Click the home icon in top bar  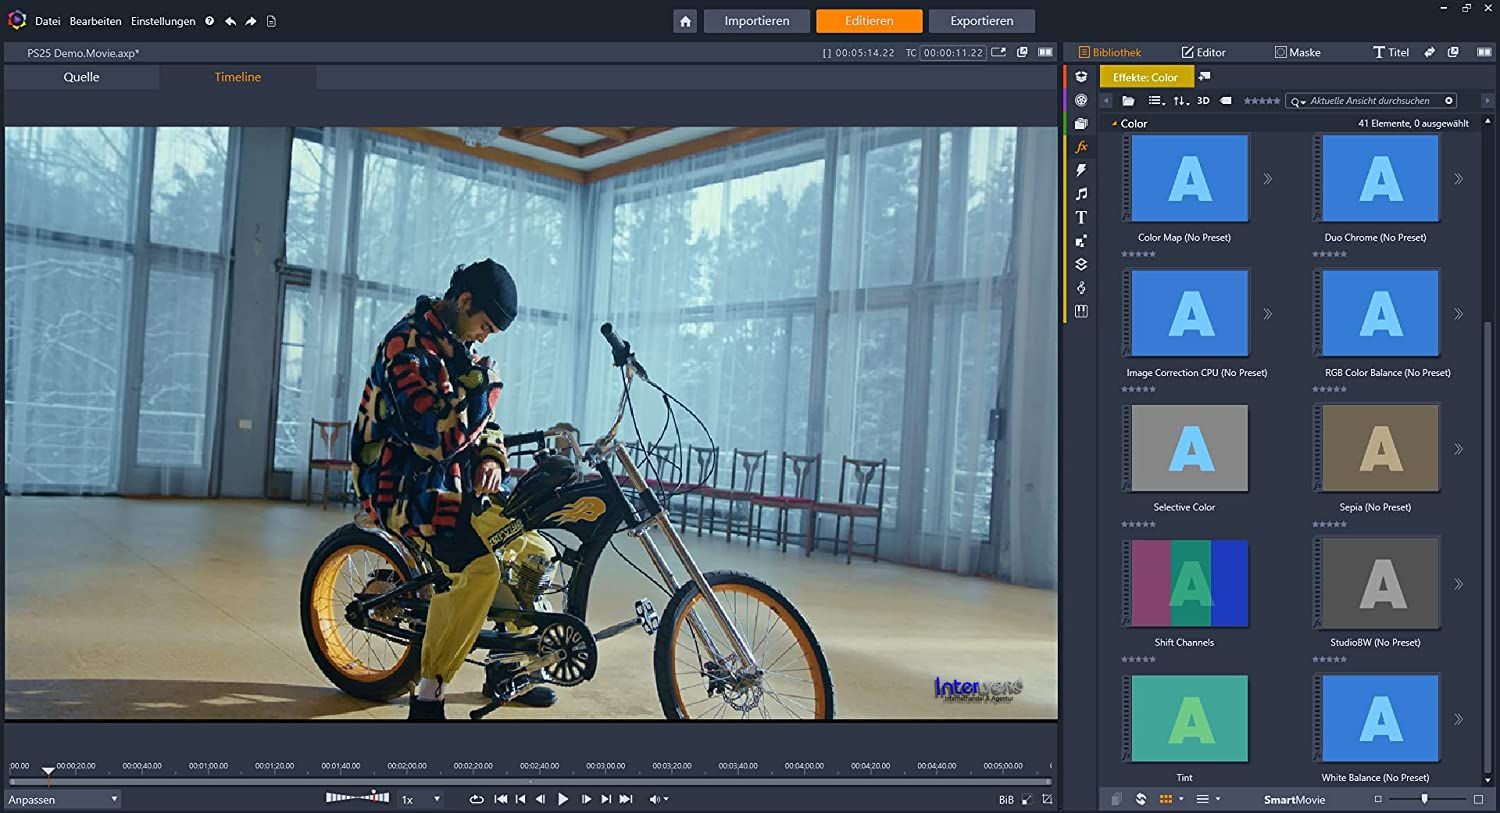685,21
